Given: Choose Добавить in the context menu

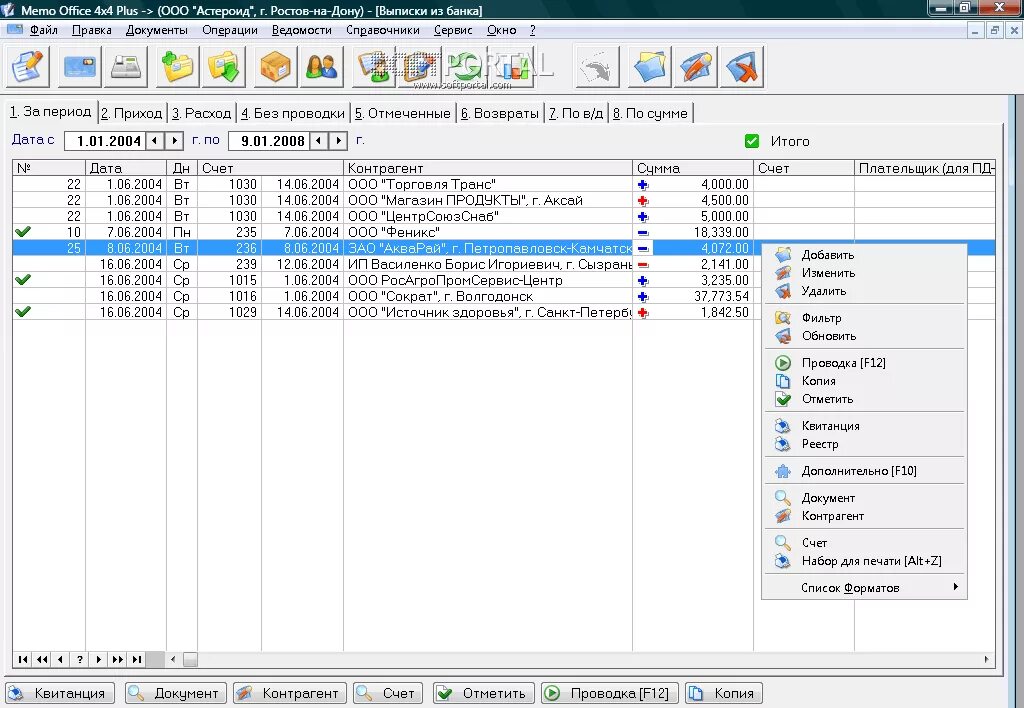Looking at the screenshot, I should (865, 255).
